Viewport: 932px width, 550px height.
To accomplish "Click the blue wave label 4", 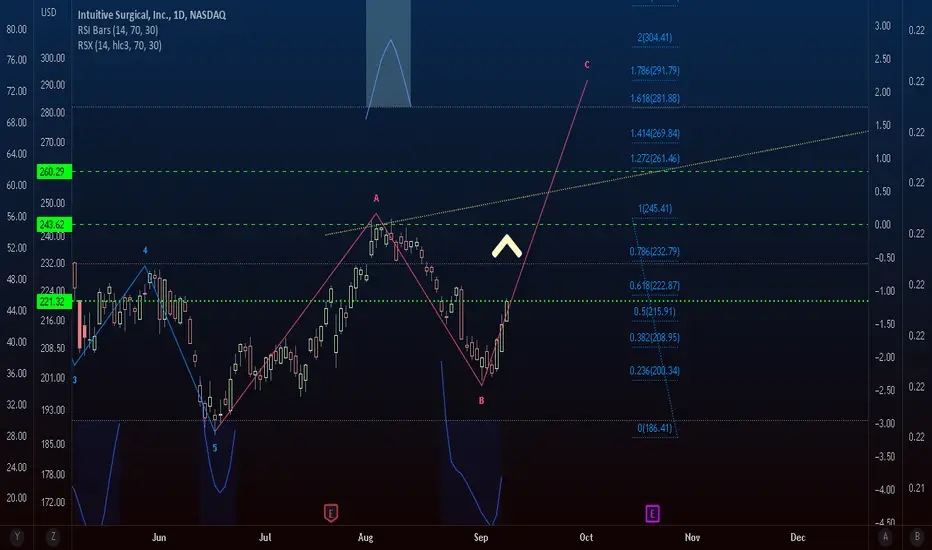I will click(x=144, y=250).
